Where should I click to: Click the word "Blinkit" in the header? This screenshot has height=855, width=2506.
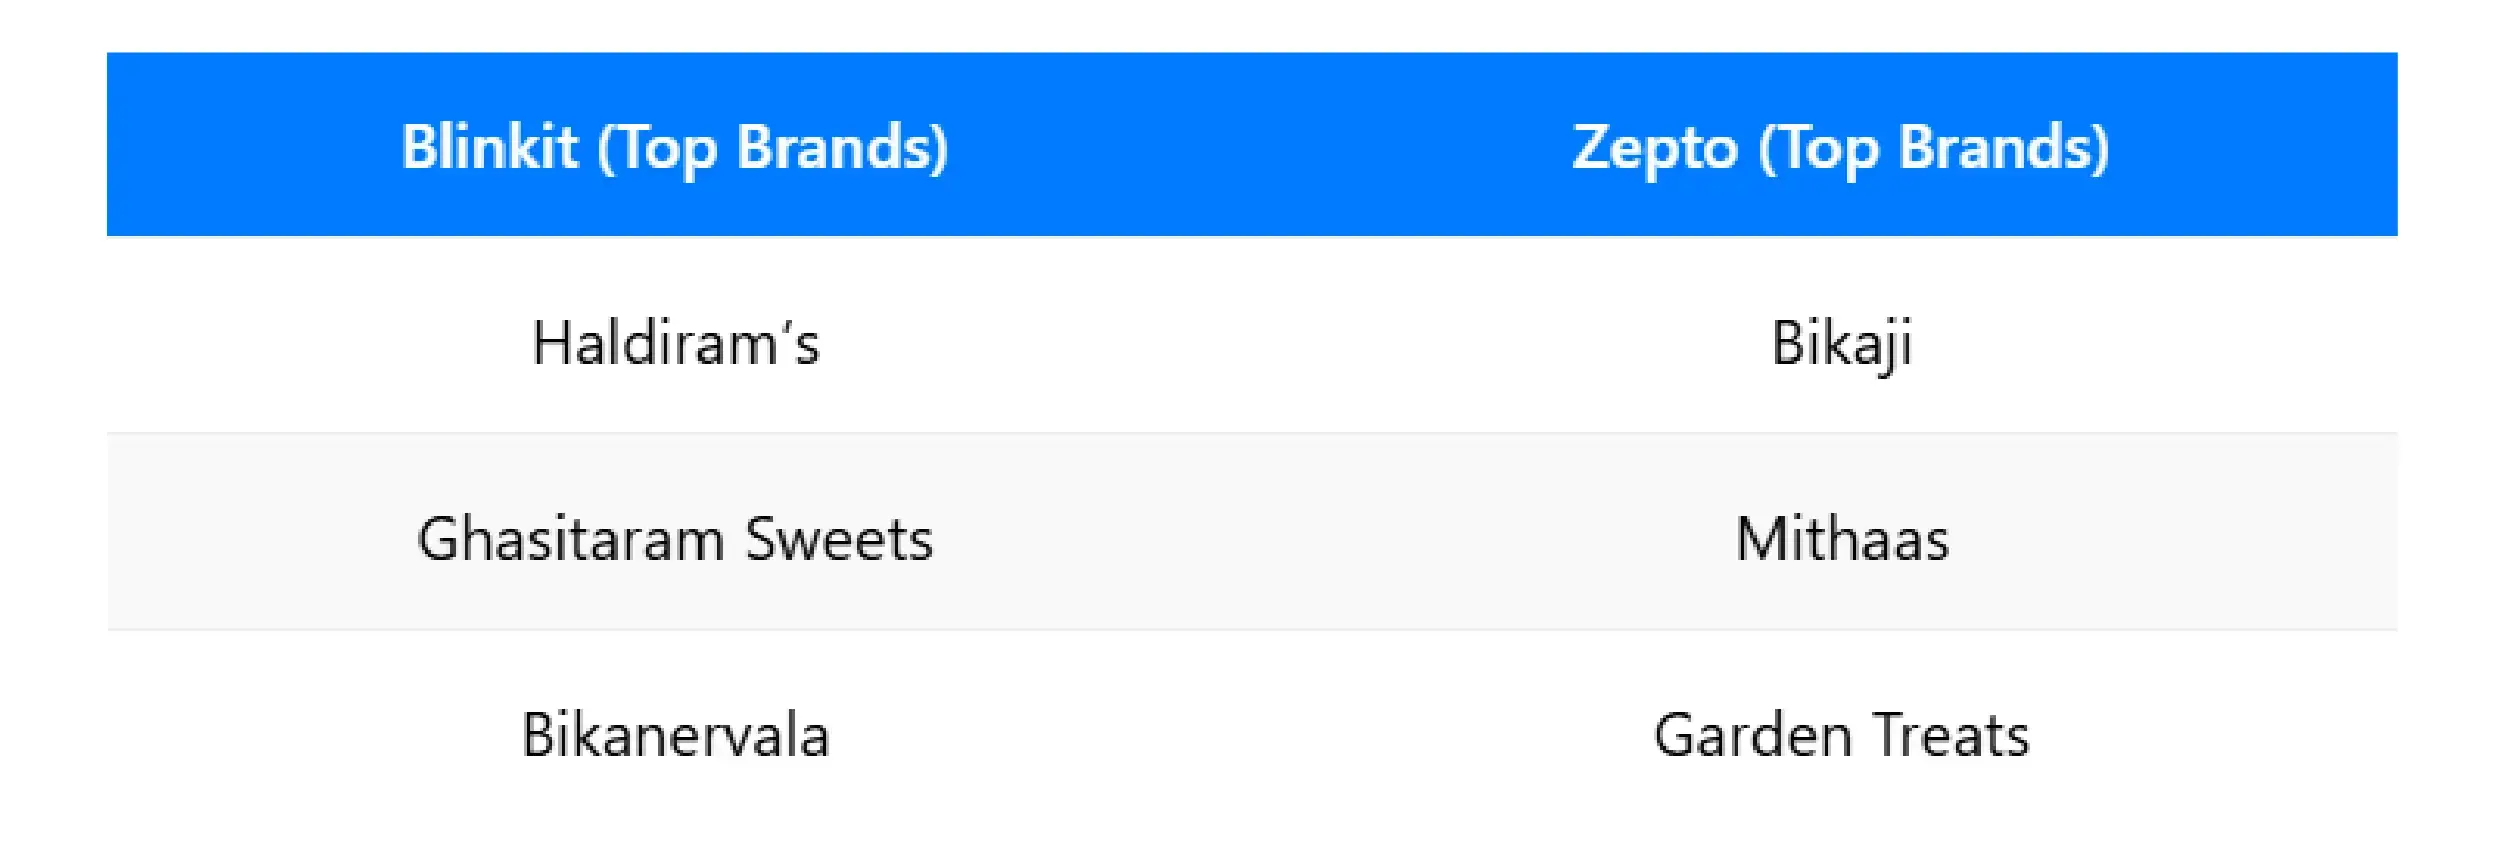[490, 147]
